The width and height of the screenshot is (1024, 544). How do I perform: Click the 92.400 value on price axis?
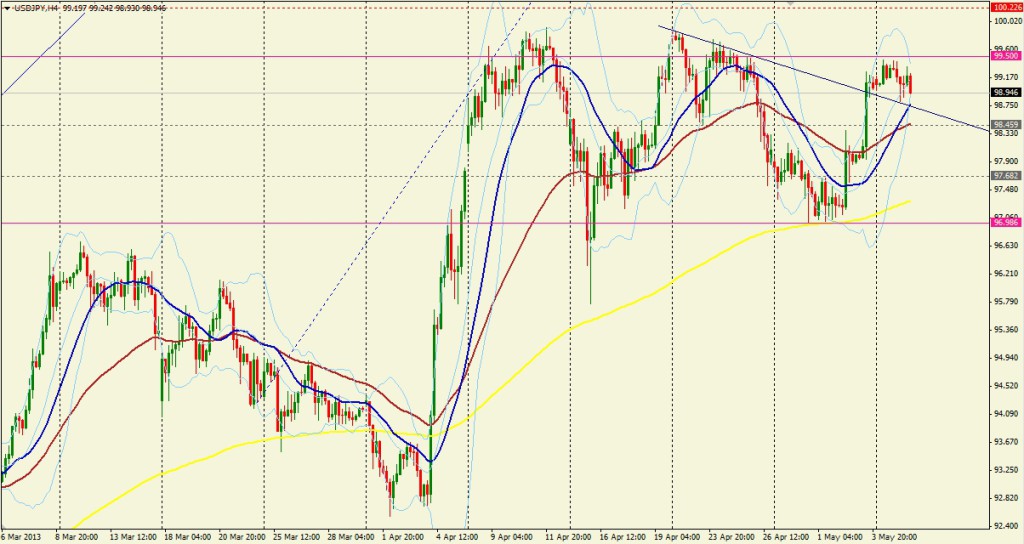[x=1004, y=524]
